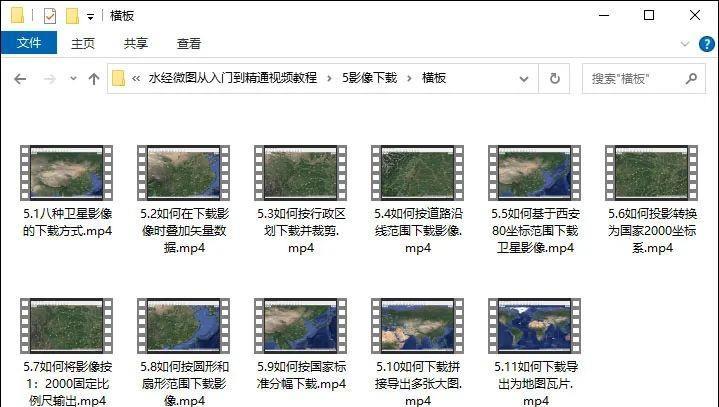Go forward with the right arrow button
Screen dimensions: 719x407
click(x=50, y=79)
